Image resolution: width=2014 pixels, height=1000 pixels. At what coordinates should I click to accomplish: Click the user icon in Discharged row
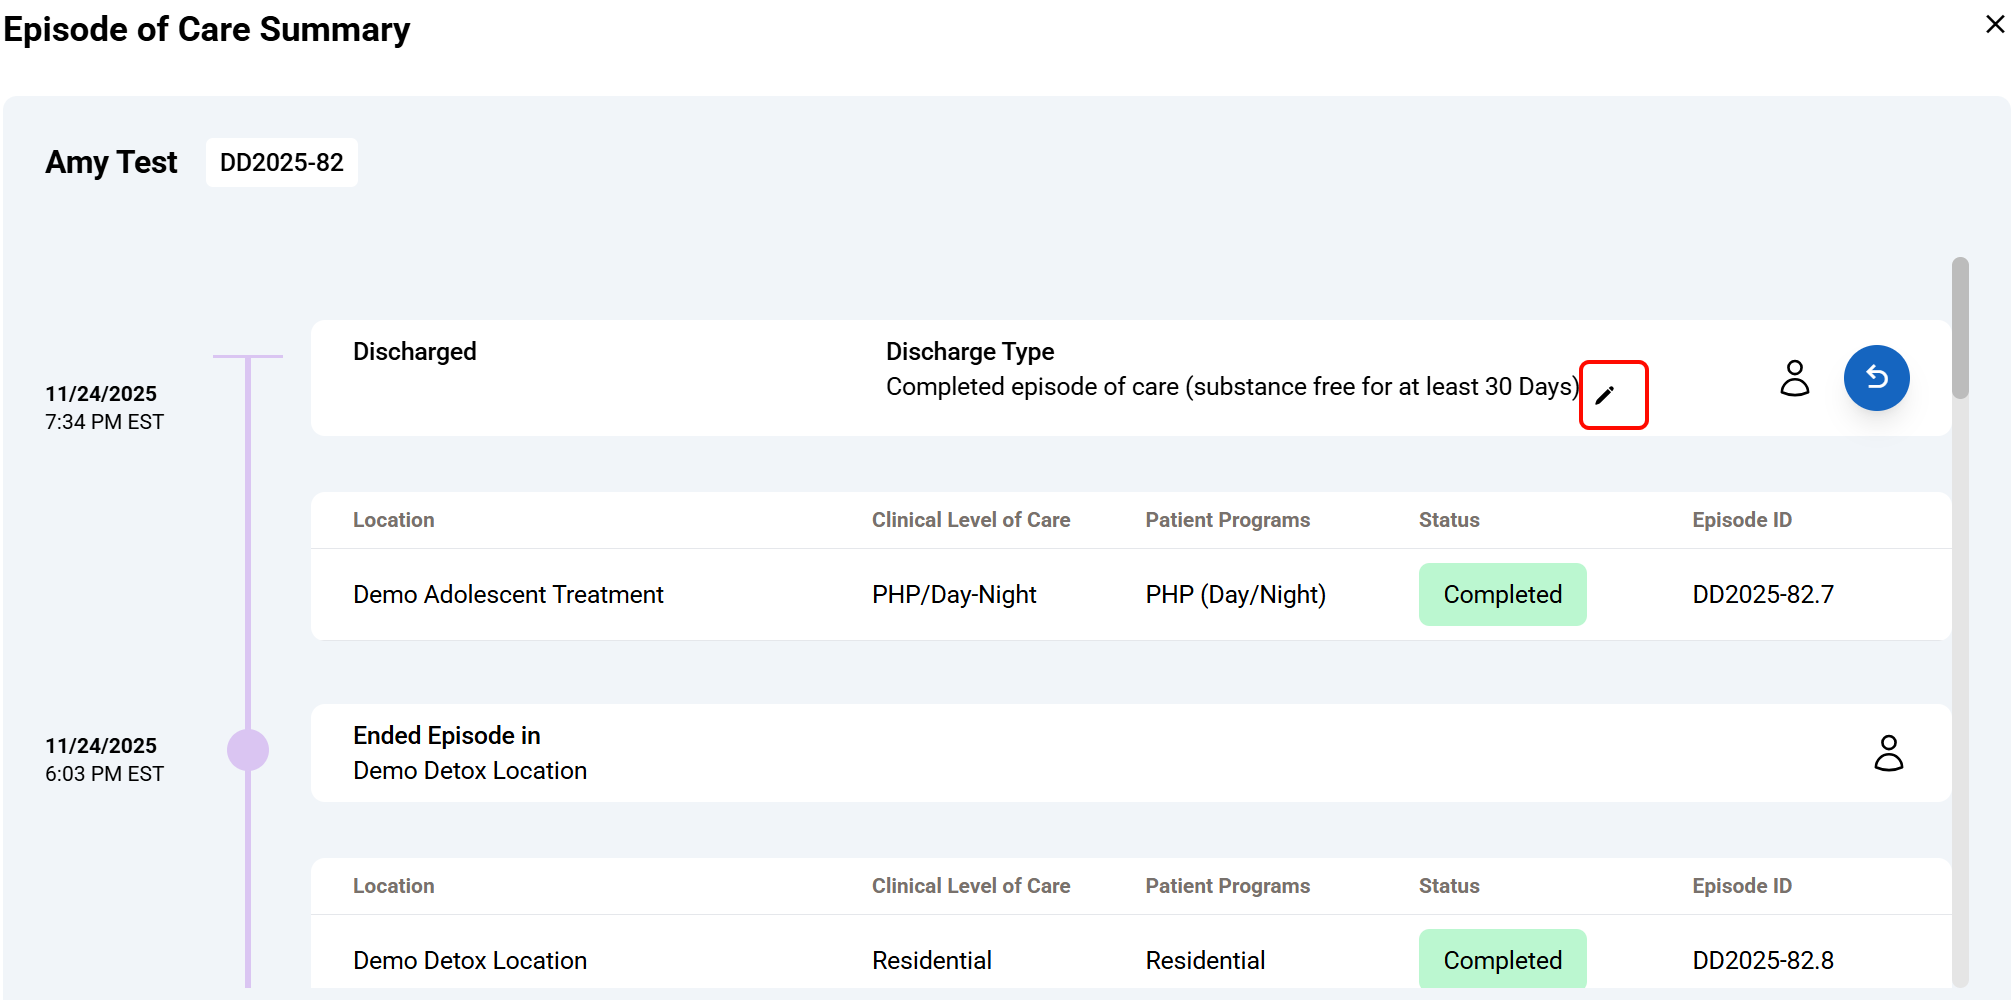[1795, 378]
